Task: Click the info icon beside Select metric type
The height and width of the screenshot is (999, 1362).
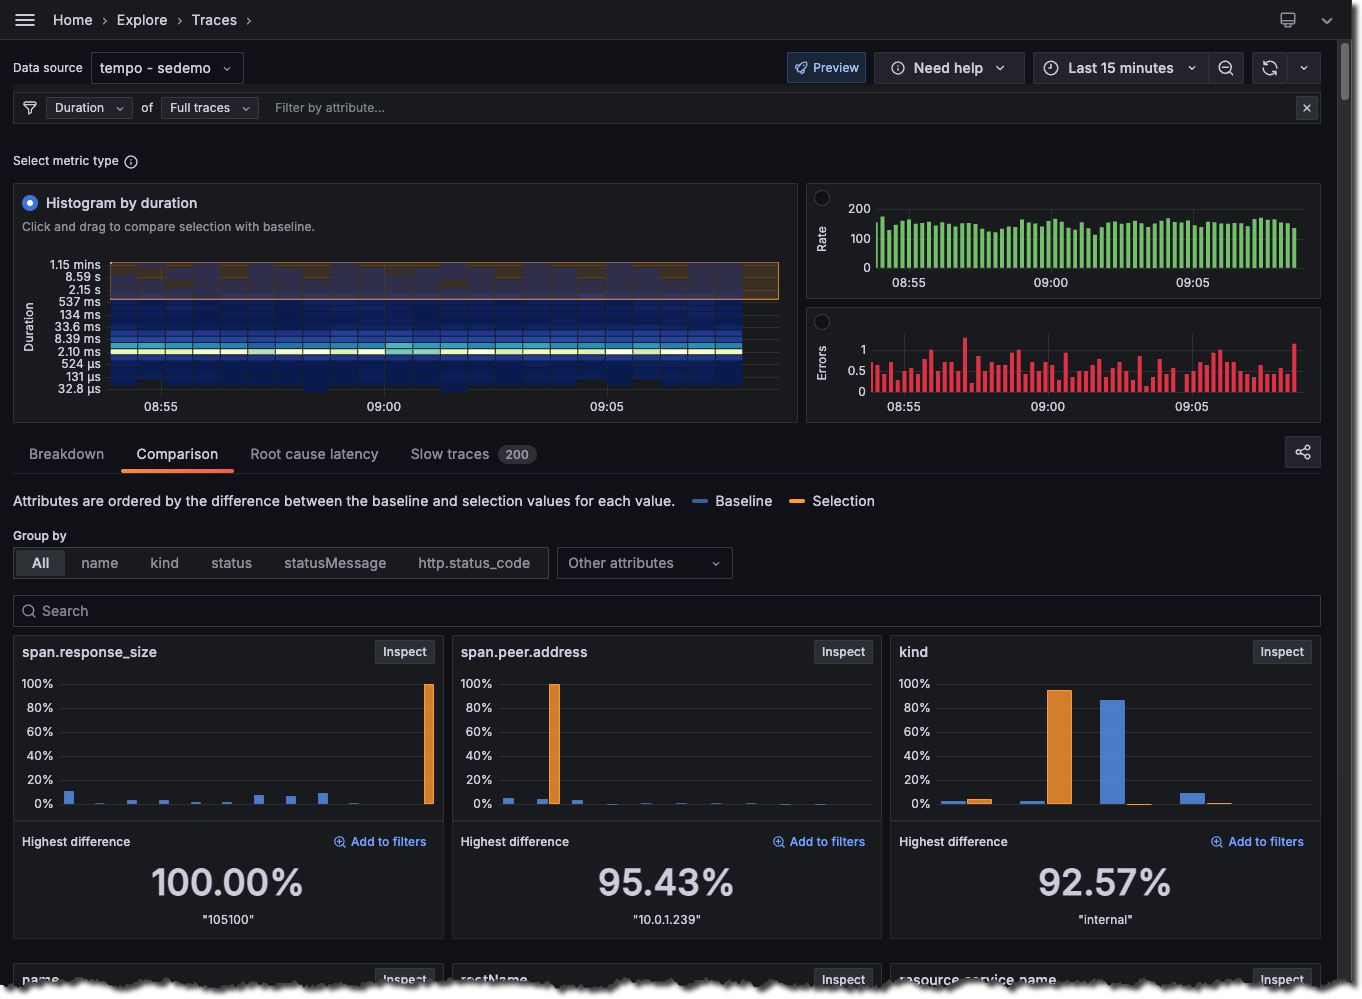Action: click(131, 161)
